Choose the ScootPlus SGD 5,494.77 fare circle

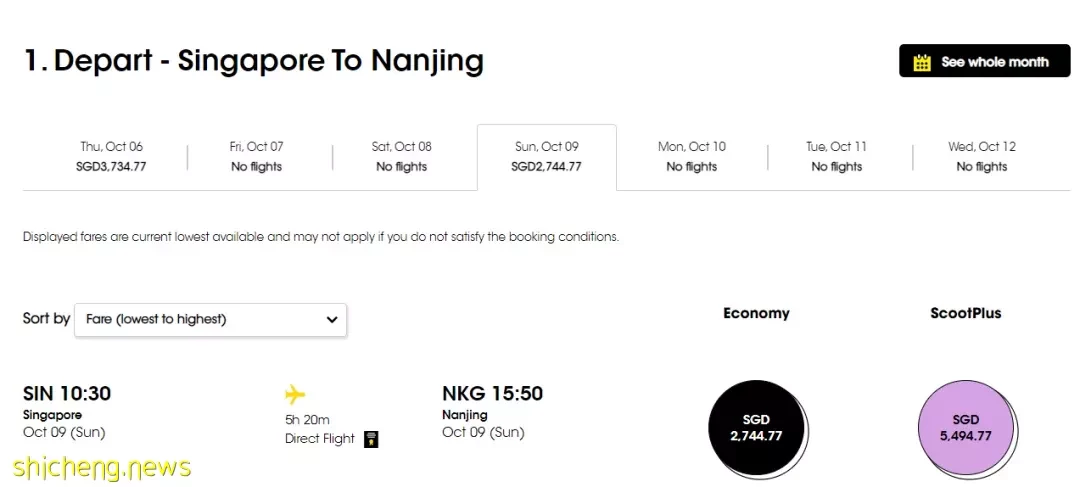coord(966,428)
